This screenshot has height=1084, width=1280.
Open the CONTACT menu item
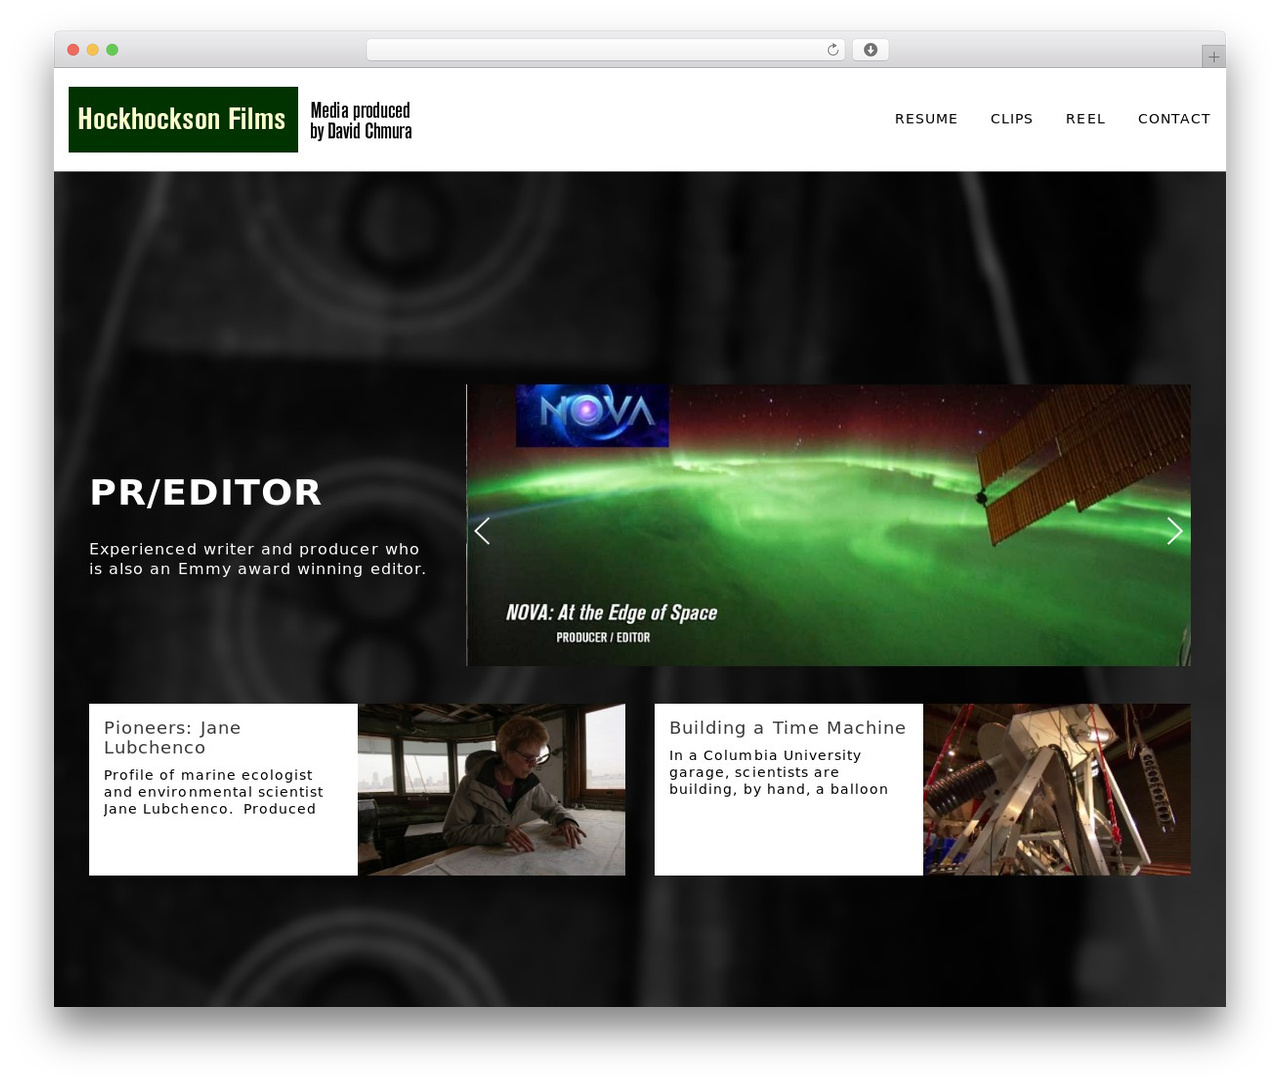pos(1174,119)
